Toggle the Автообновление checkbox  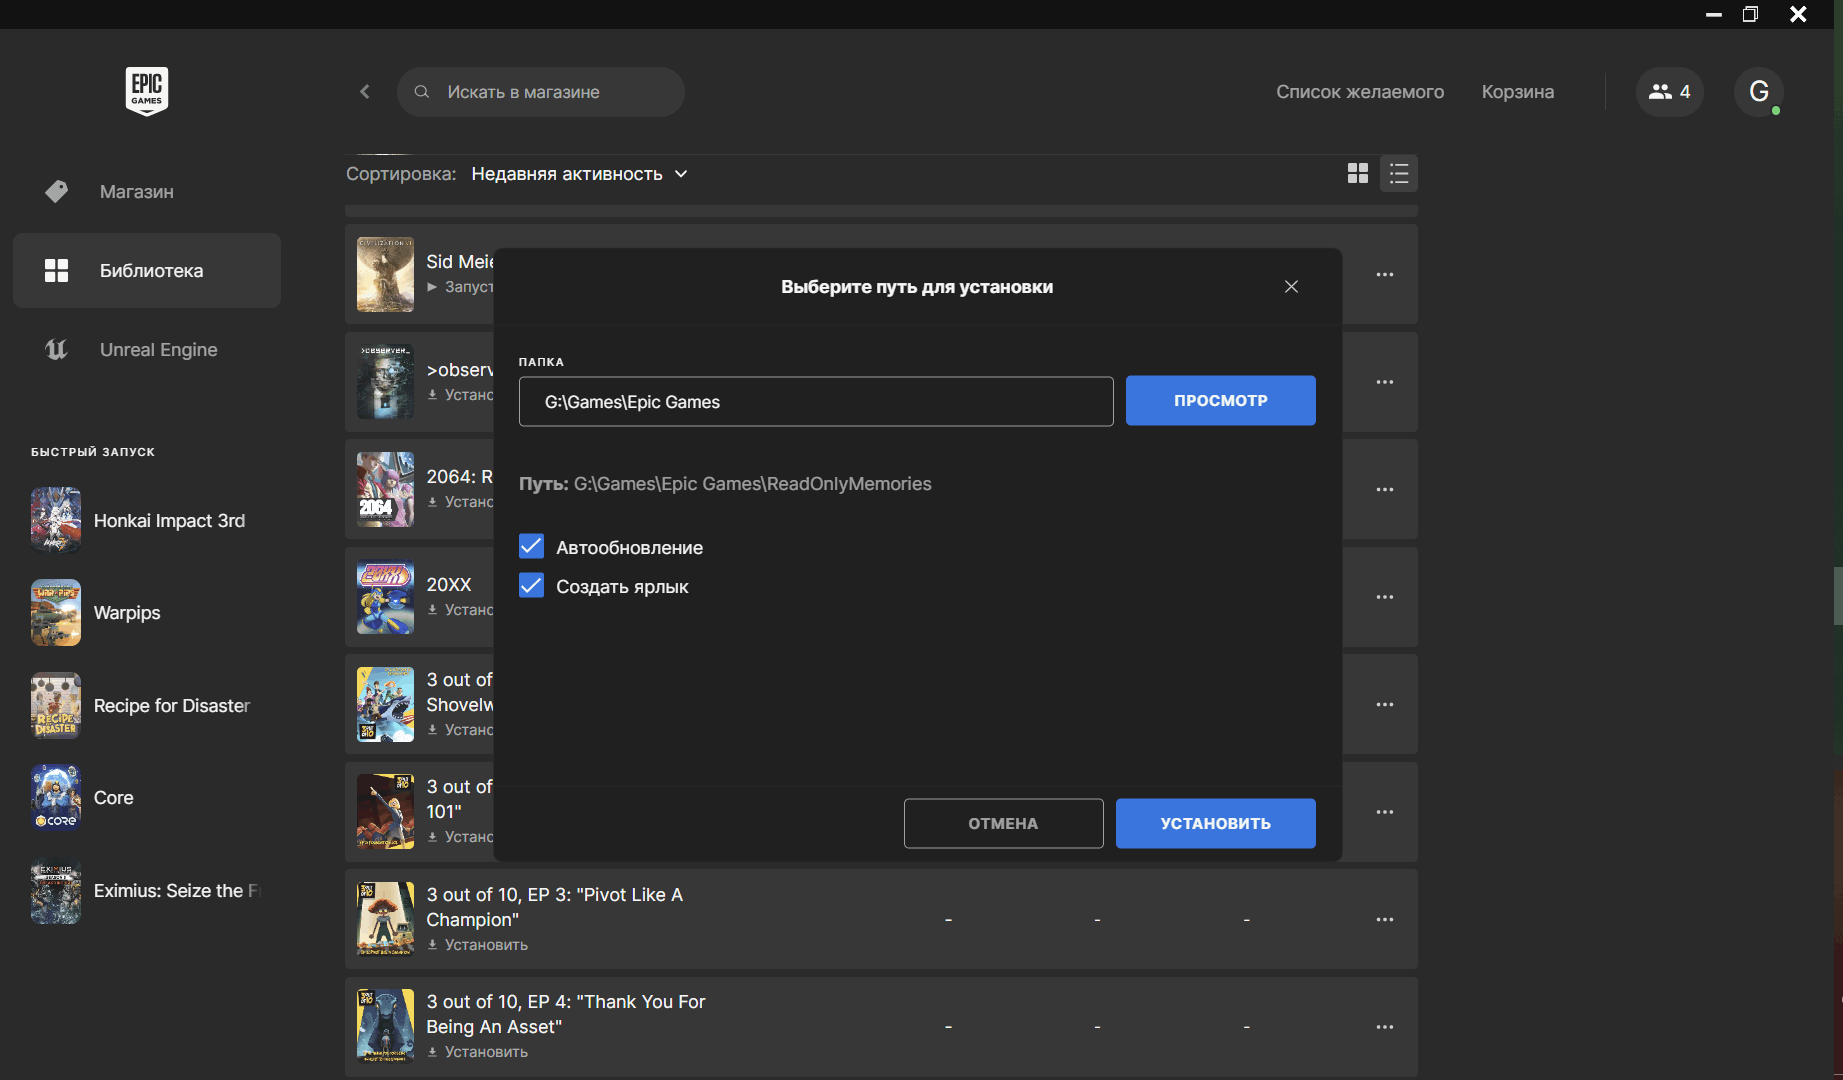coord(531,547)
